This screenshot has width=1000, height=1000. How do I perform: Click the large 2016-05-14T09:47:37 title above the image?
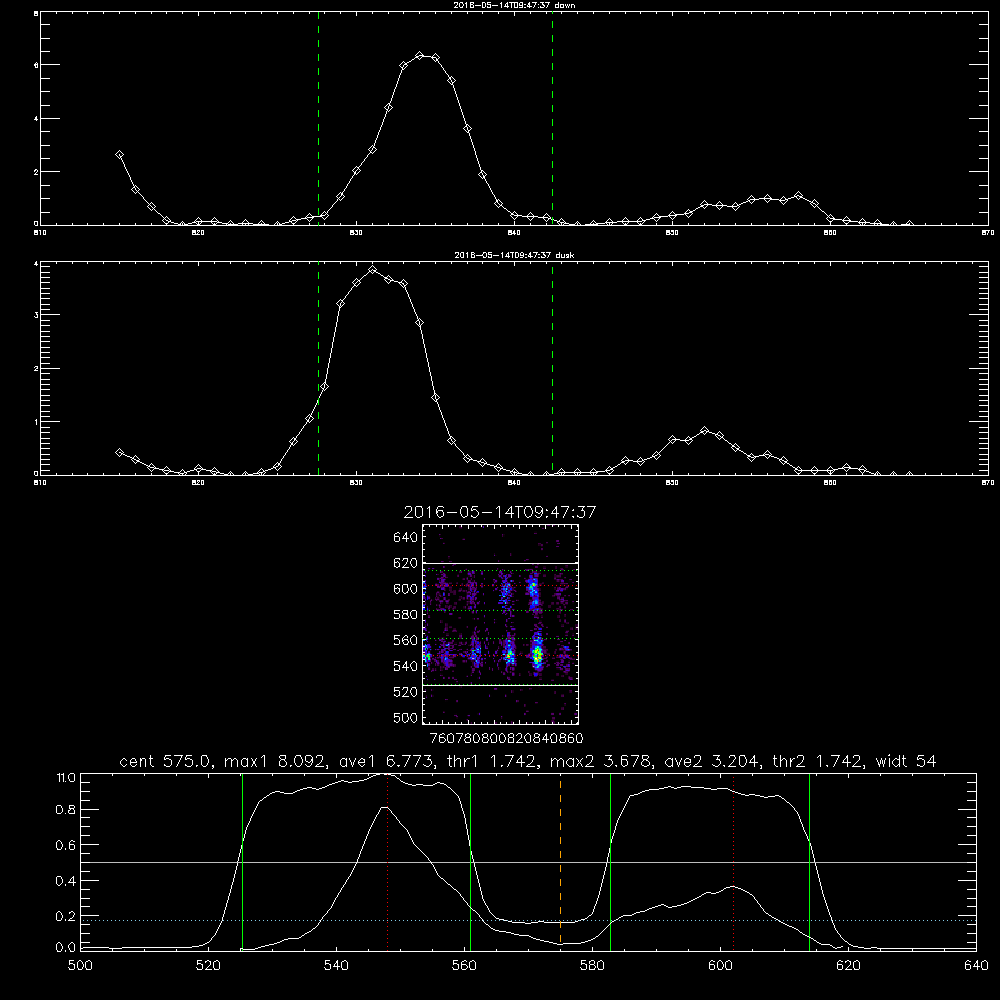499,512
